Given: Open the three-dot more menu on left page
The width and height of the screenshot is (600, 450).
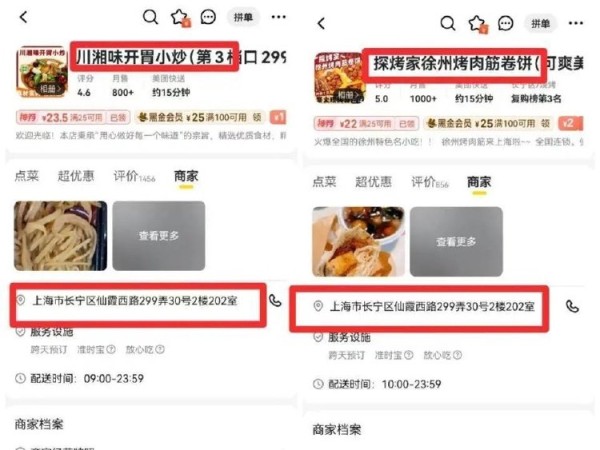Looking at the screenshot, I should pos(279,17).
